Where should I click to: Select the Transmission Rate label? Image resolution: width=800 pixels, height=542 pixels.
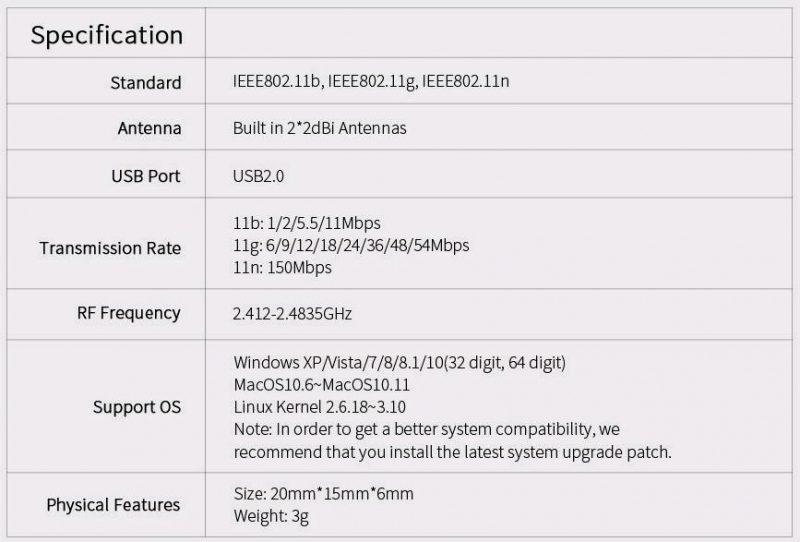click(110, 248)
